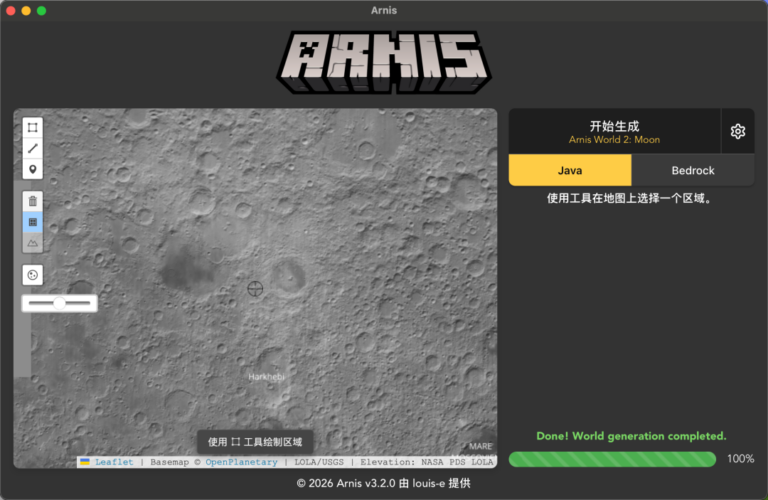
Task: Select the line measure tool
Action: tap(33, 148)
